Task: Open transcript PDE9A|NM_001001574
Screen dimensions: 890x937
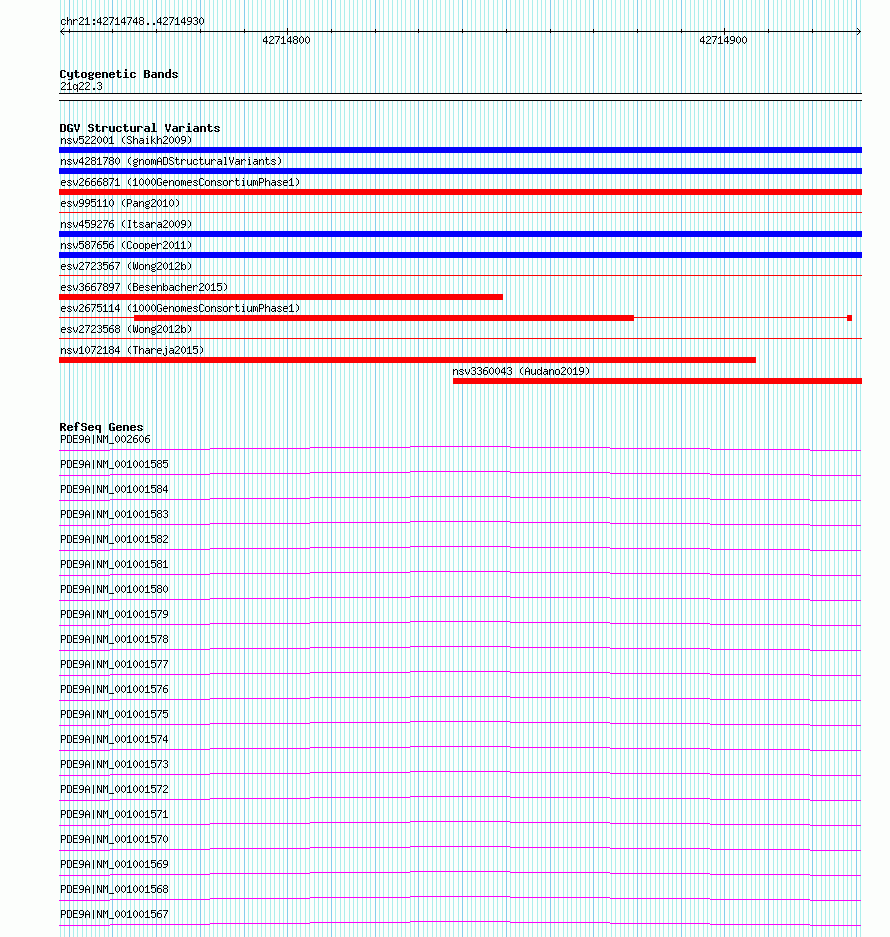Action: click(114, 740)
